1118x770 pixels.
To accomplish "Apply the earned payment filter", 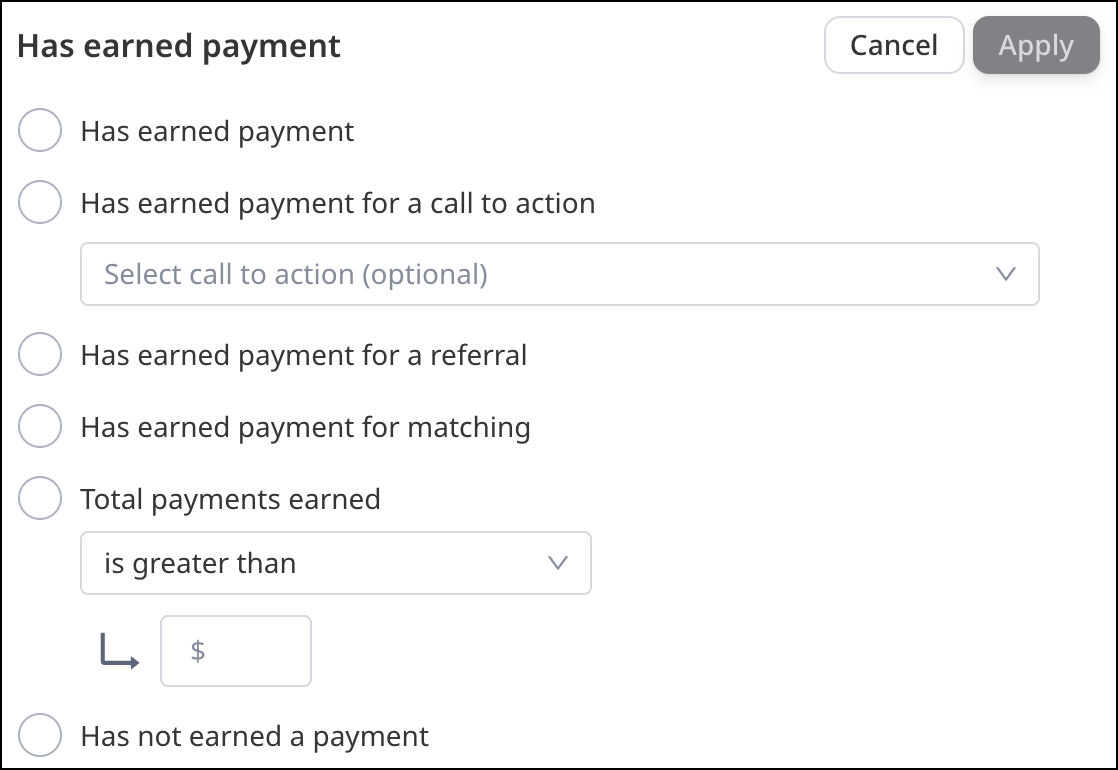I will tap(1035, 45).
